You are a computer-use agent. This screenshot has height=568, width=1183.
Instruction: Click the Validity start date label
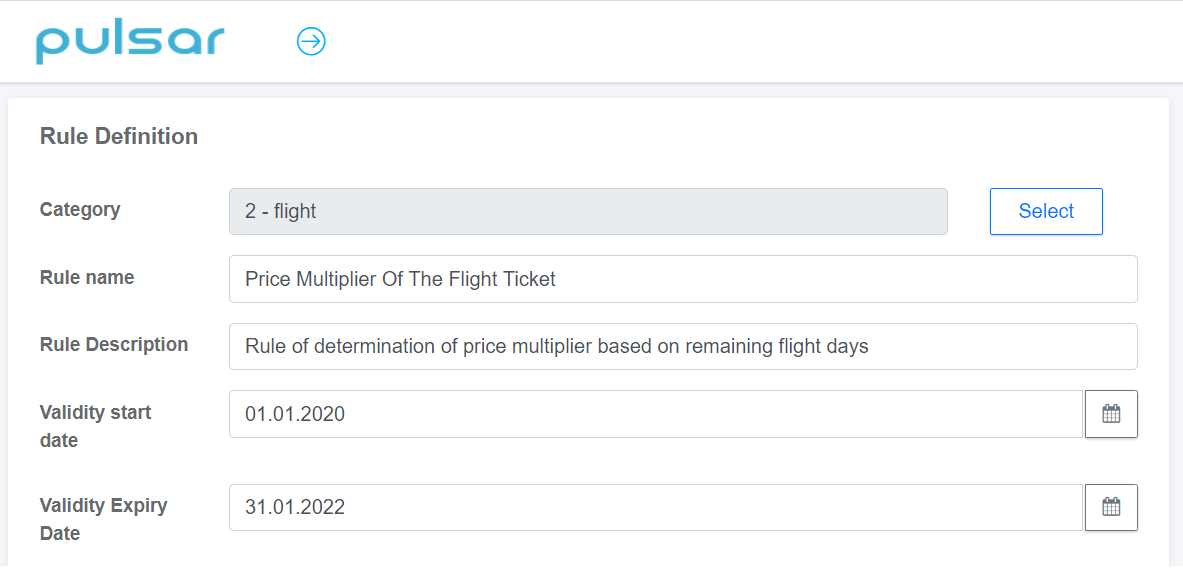95,426
